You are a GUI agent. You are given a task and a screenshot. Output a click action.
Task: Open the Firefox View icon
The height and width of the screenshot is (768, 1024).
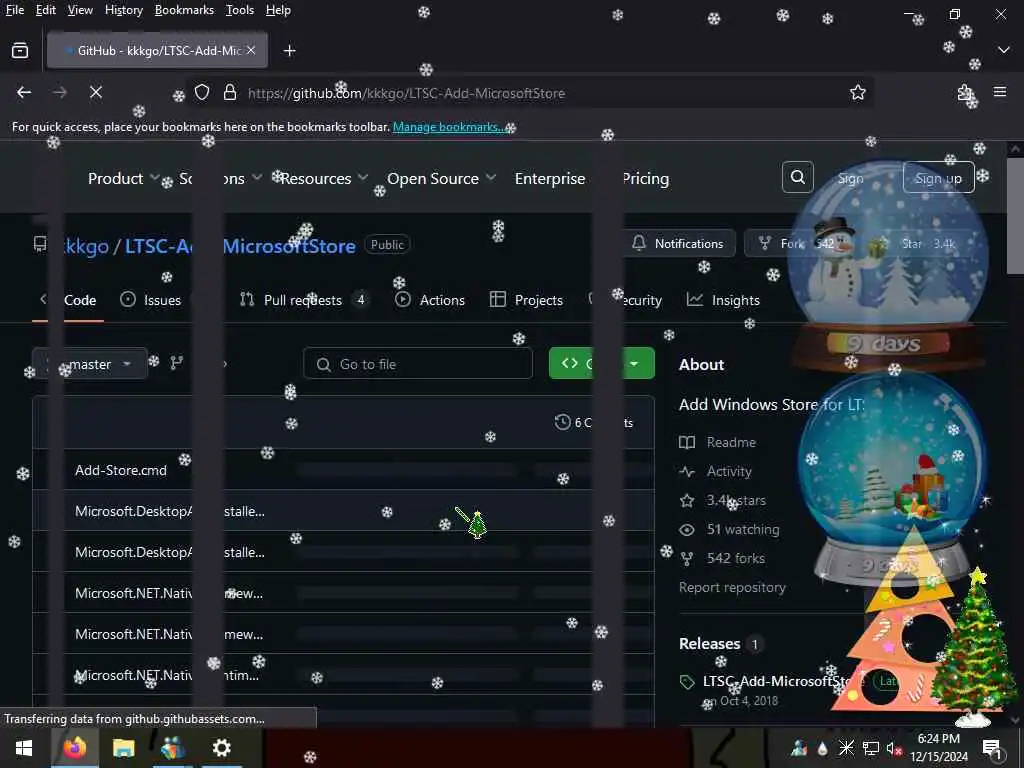point(20,50)
